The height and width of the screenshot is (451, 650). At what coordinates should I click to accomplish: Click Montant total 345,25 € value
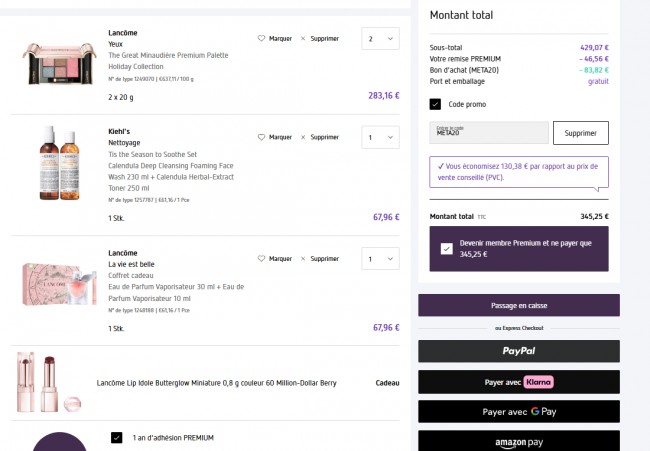pos(594,216)
